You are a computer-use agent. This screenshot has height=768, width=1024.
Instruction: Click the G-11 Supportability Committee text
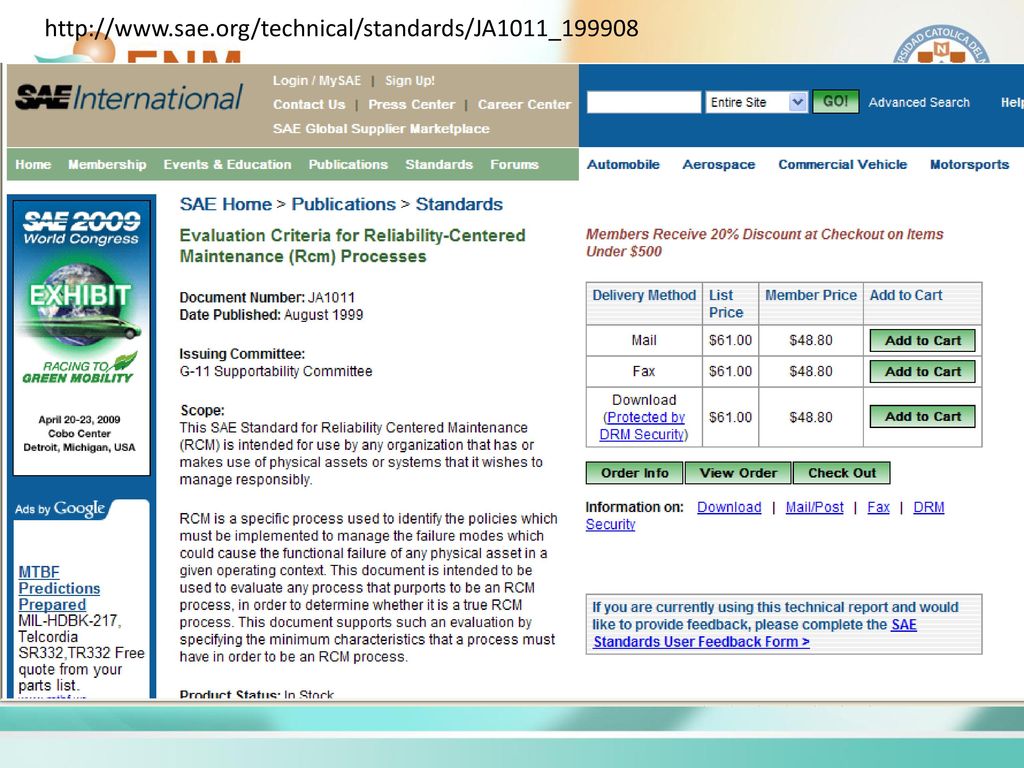(x=276, y=372)
